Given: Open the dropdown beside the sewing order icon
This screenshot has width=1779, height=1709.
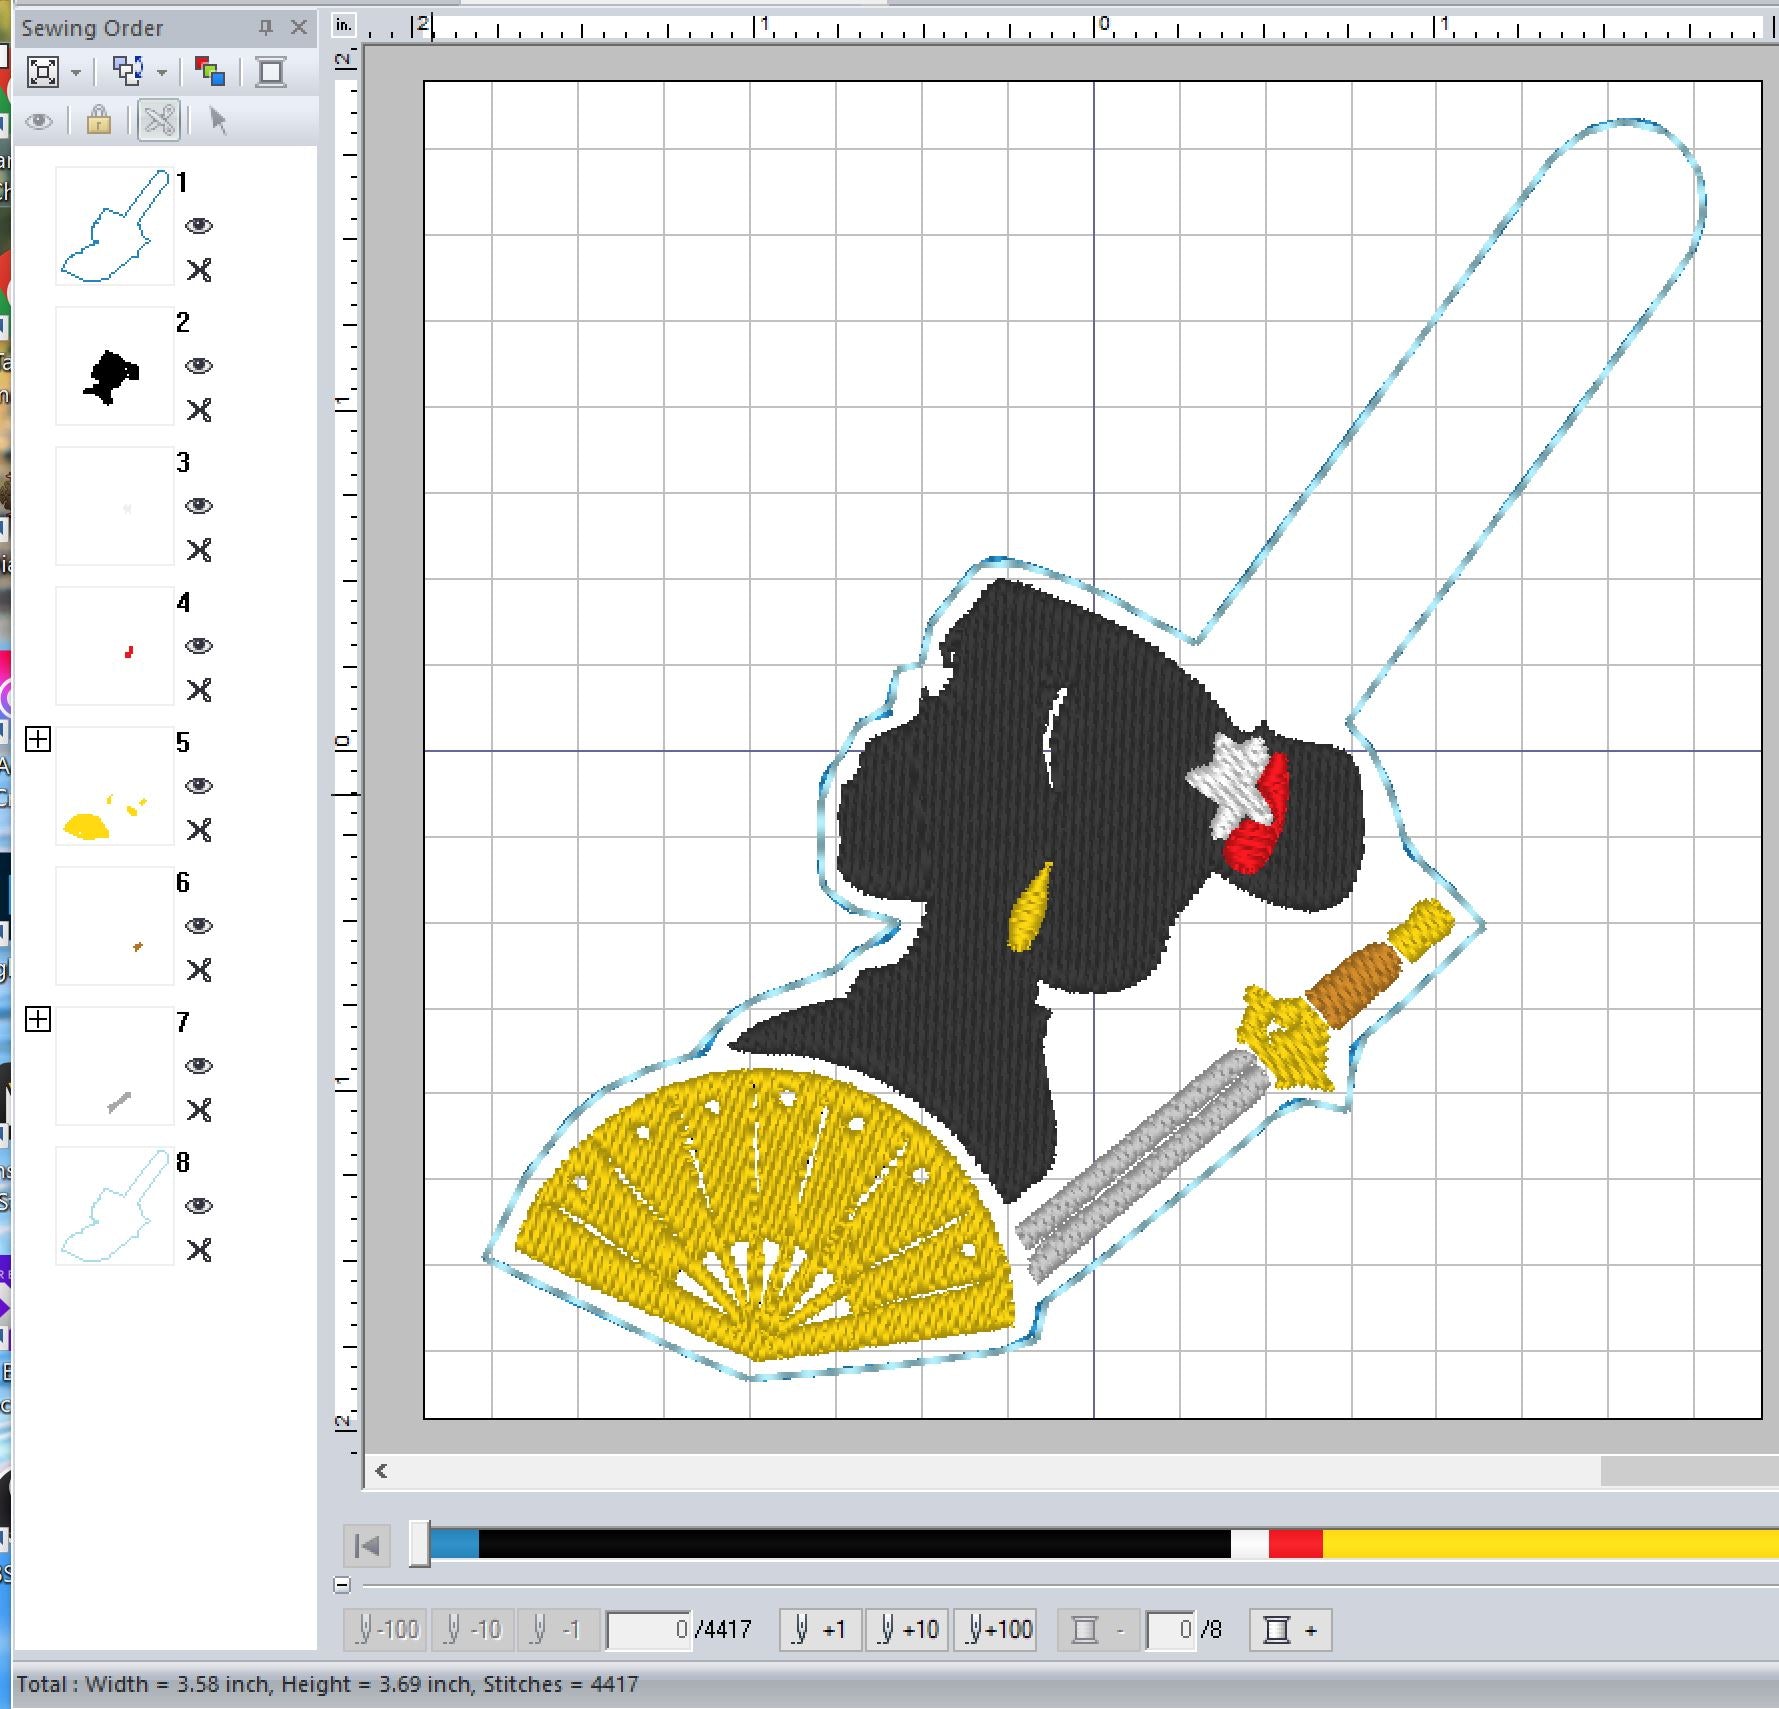Looking at the screenshot, I should point(162,73).
